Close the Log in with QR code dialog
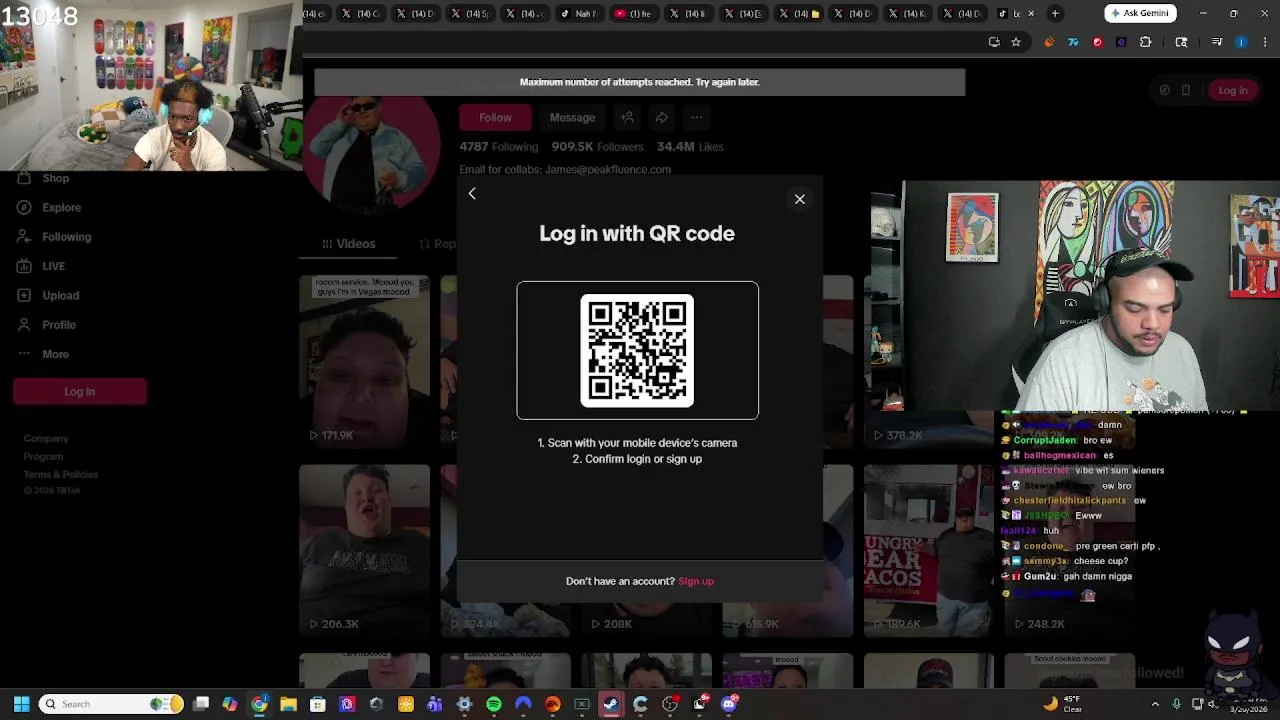The width and height of the screenshot is (1280, 720). click(x=799, y=199)
